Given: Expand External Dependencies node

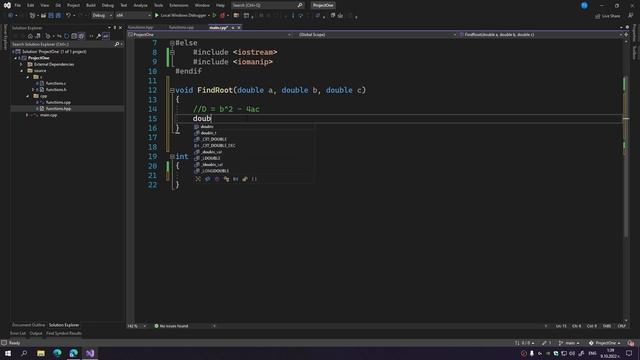Looking at the screenshot, I should point(22,64).
